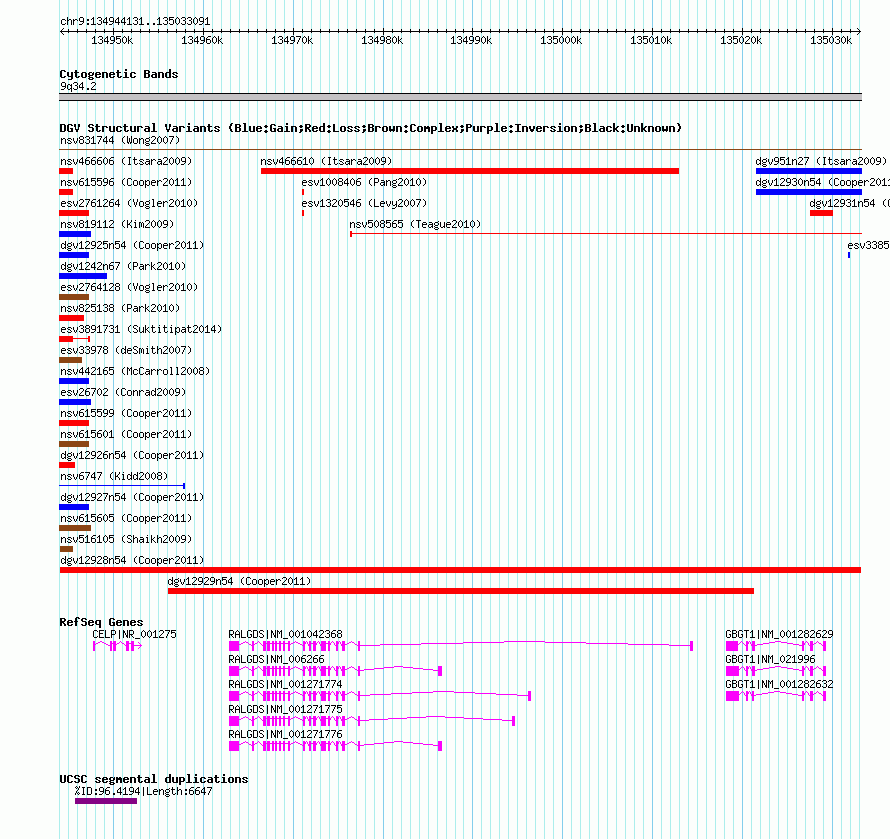Select the RALGDS|NM_006266 transcript label
The height and width of the screenshot is (839, 890).
[x=276, y=659]
